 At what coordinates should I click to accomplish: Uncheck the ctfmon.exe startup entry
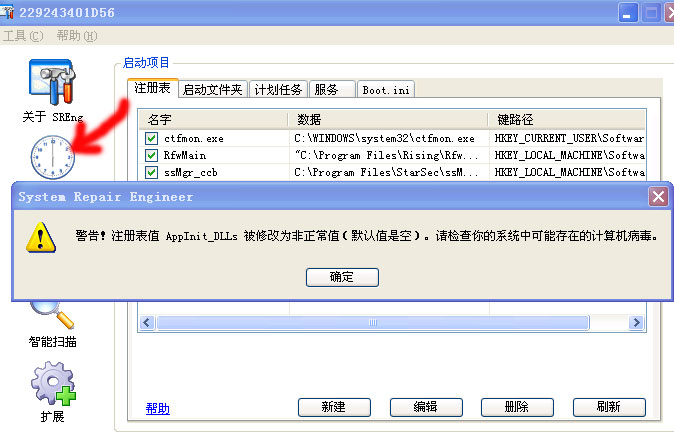pos(151,138)
